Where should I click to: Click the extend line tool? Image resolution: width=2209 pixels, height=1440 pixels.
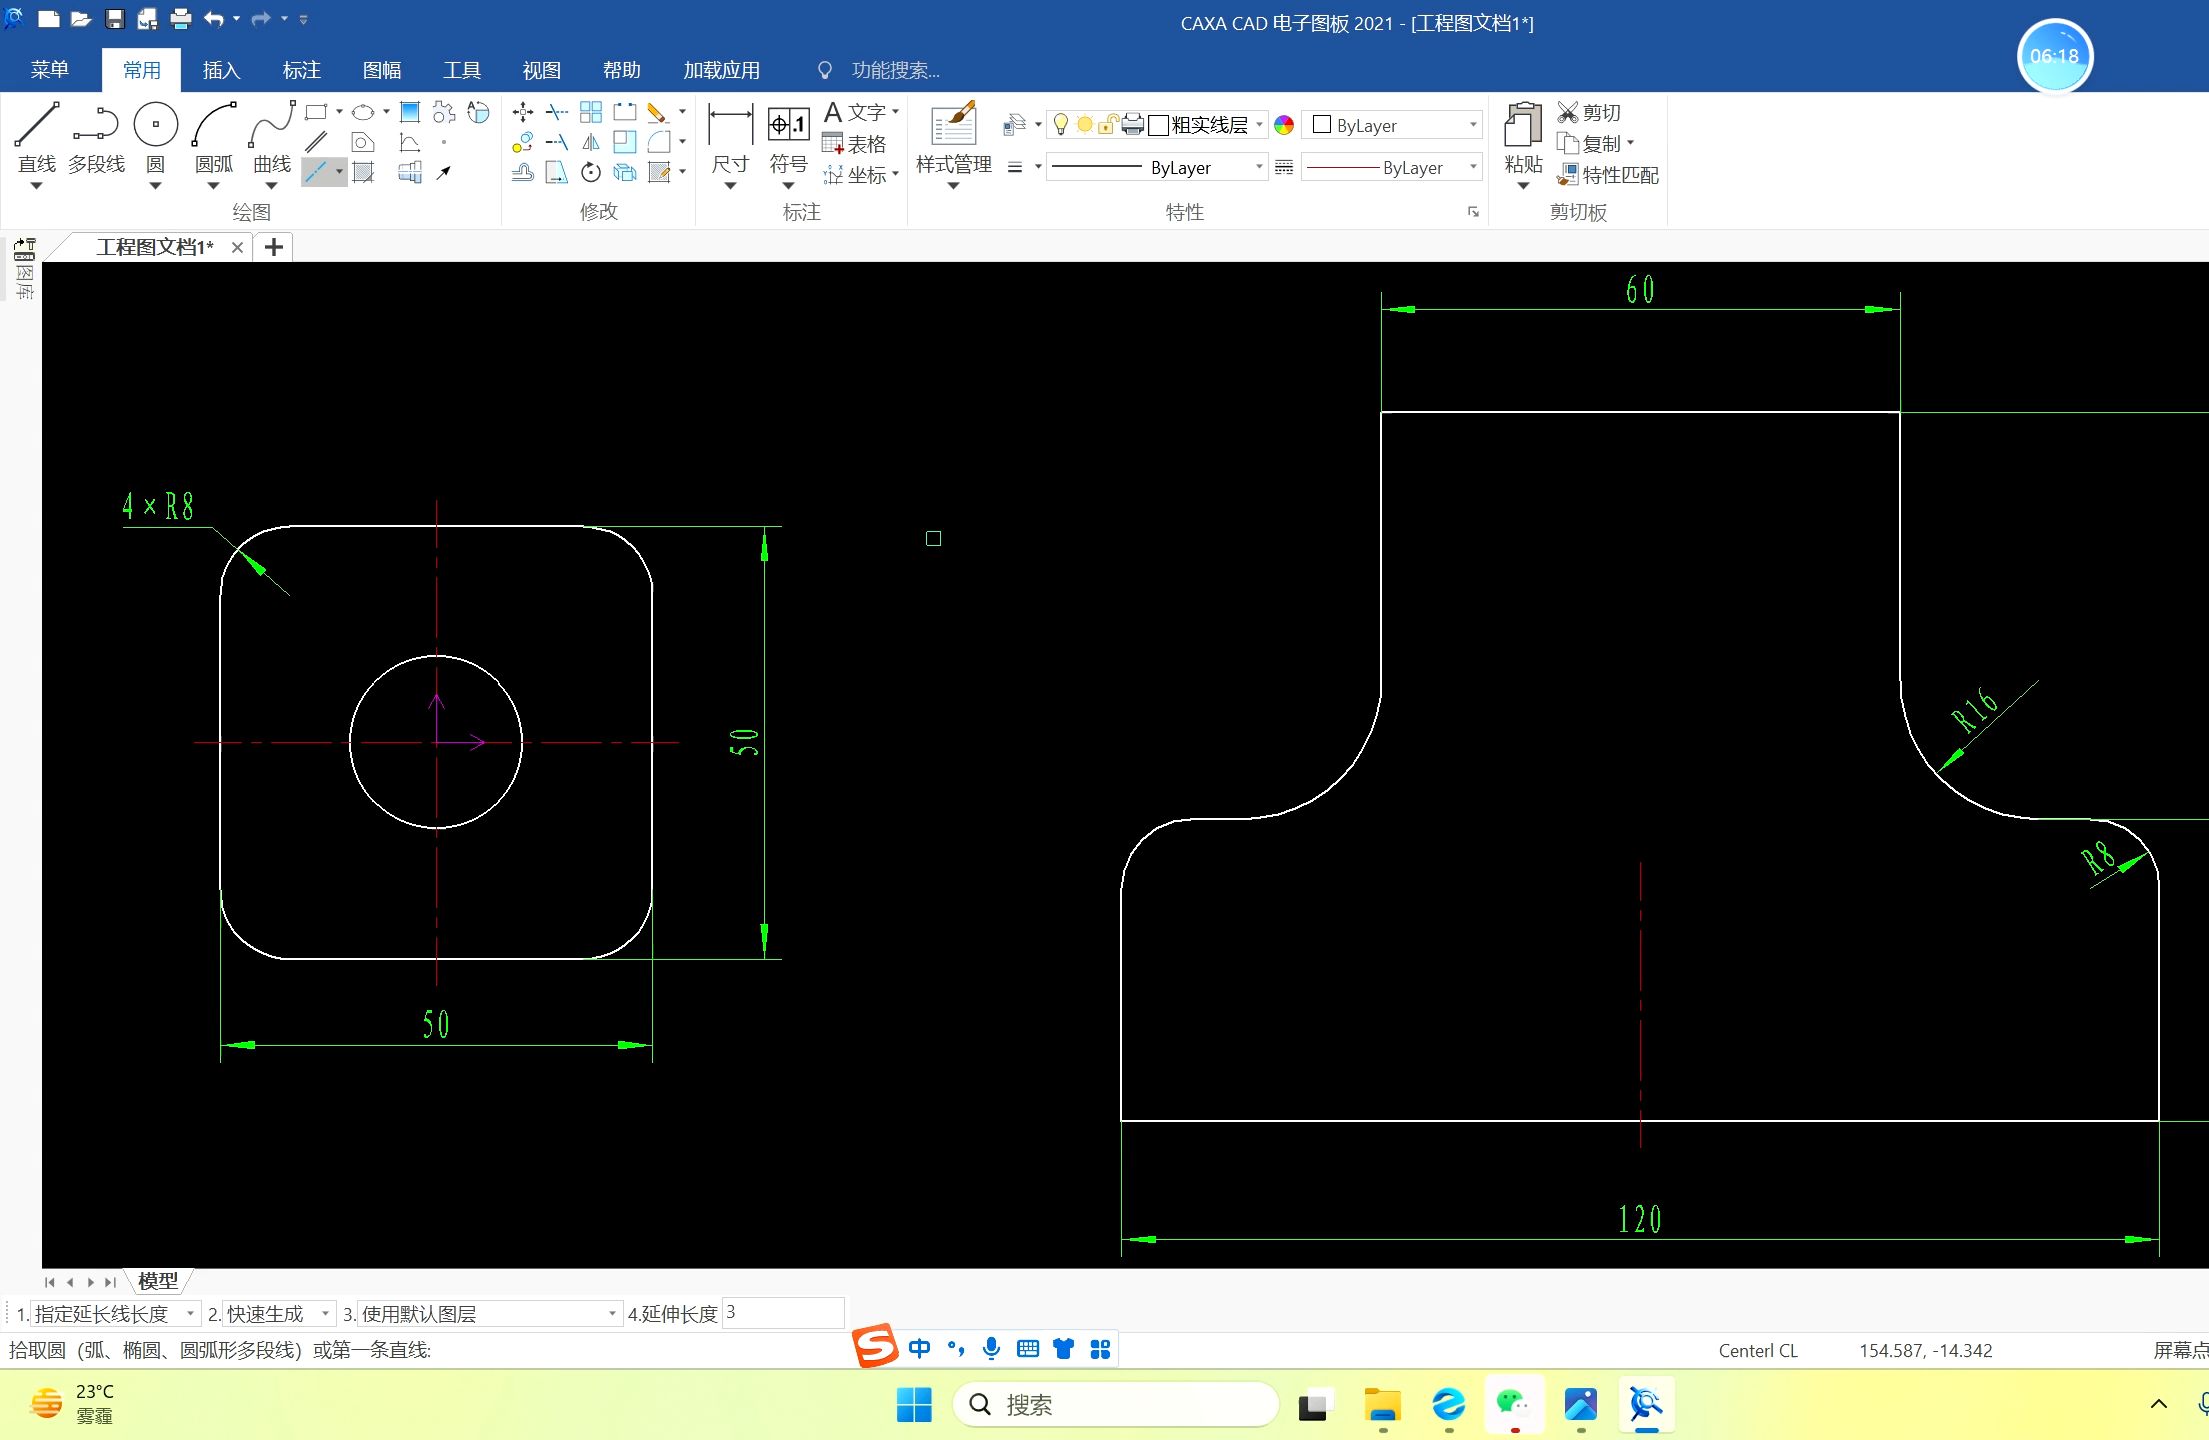pyautogui.click(x=557, y=142)
